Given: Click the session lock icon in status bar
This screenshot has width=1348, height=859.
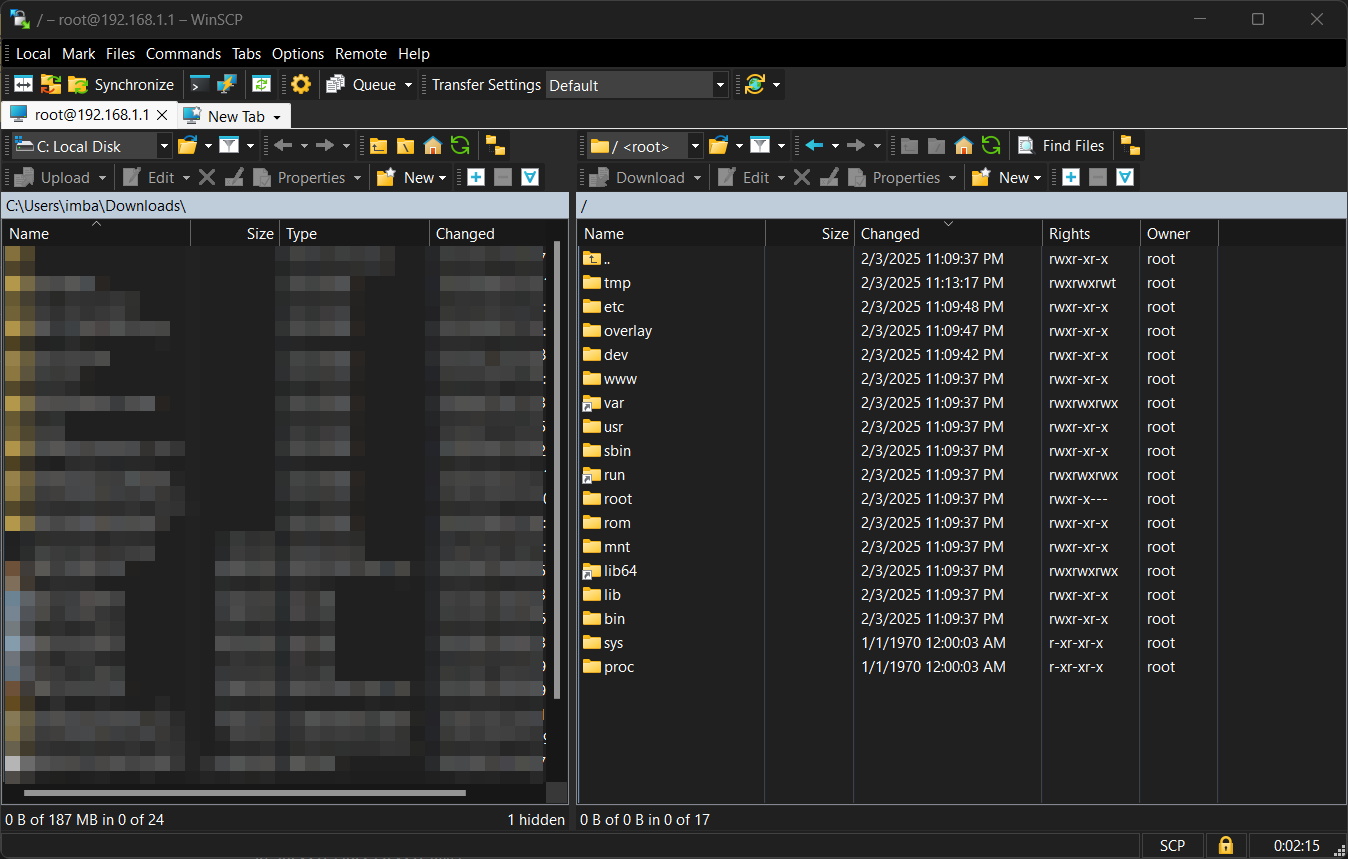Looking at the screenshot, I should [x=1225, y=846].
